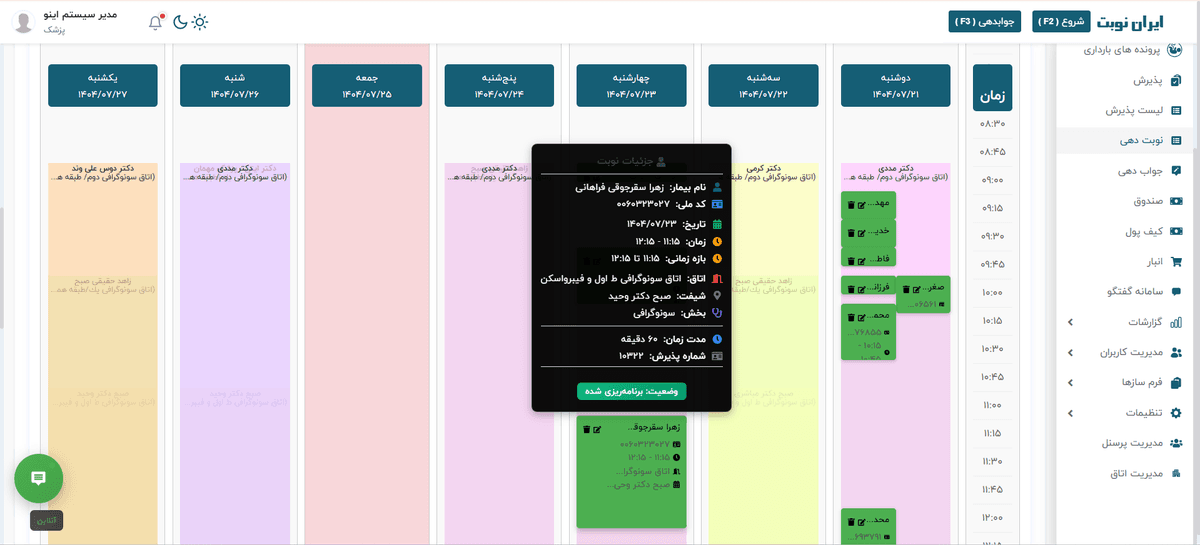This screenshot has height=545, width=1200.
Task: Delete the زهرا سقرجوقی appointment via trash icon
Action: pos(586,429)
